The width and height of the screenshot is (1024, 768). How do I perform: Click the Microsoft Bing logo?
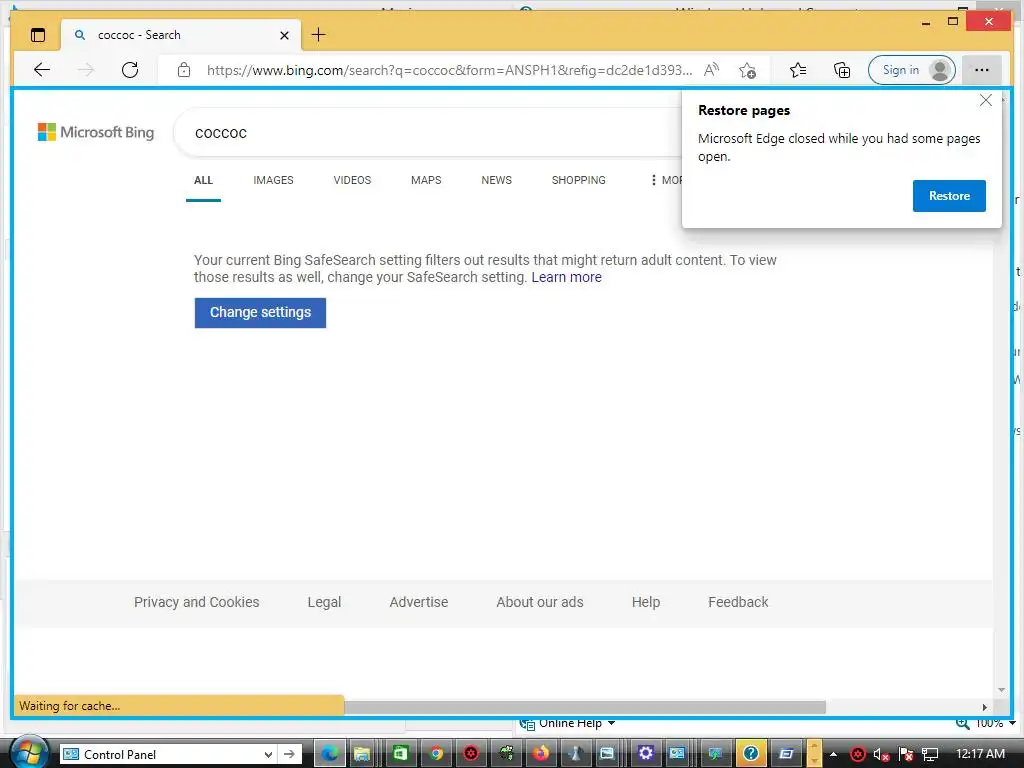[x=96, y=133]
